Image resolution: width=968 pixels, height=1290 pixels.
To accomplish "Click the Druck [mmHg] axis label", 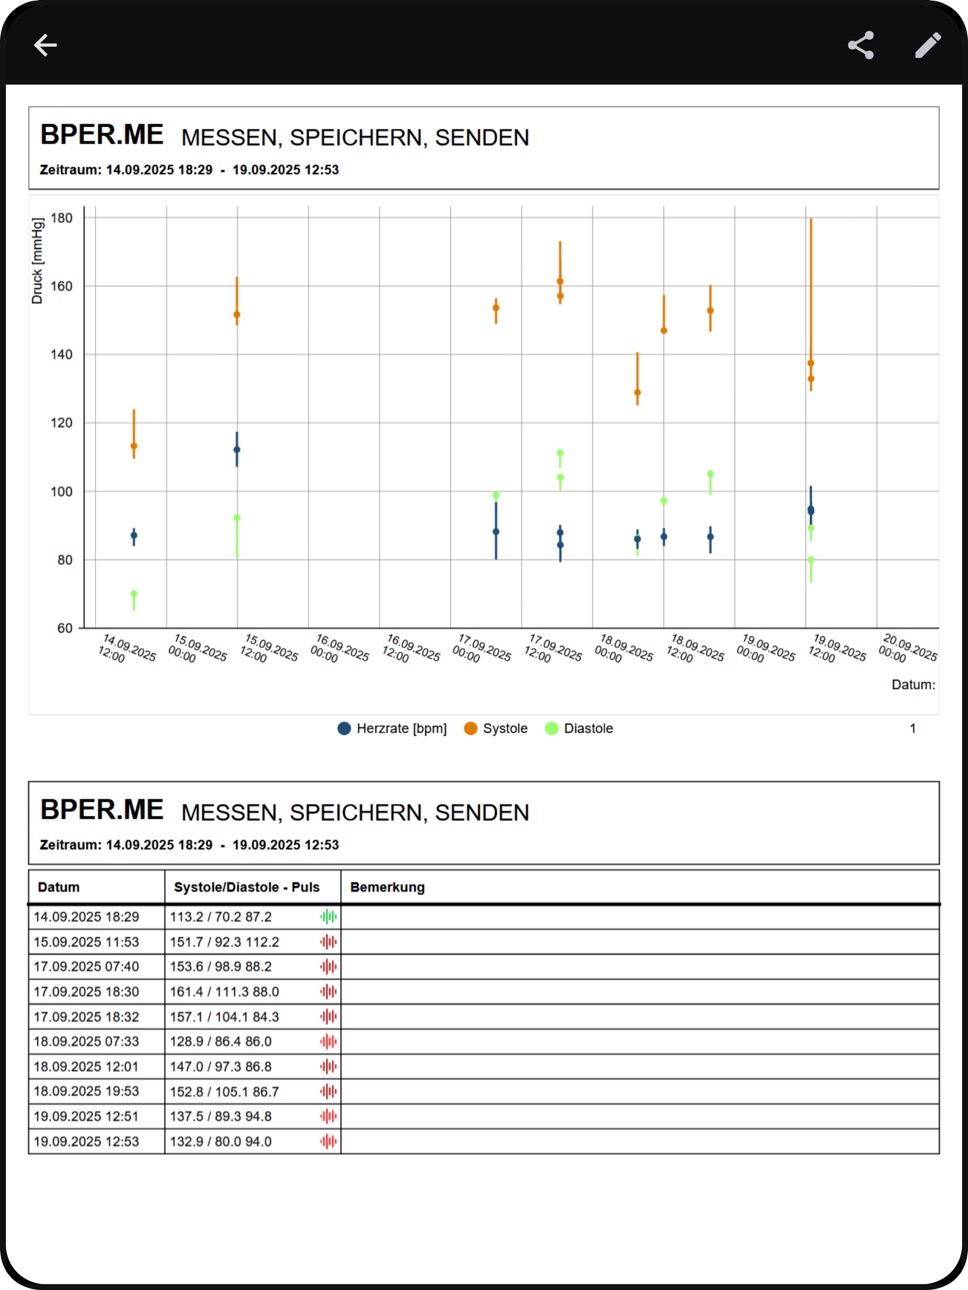I will click(37, 262).
